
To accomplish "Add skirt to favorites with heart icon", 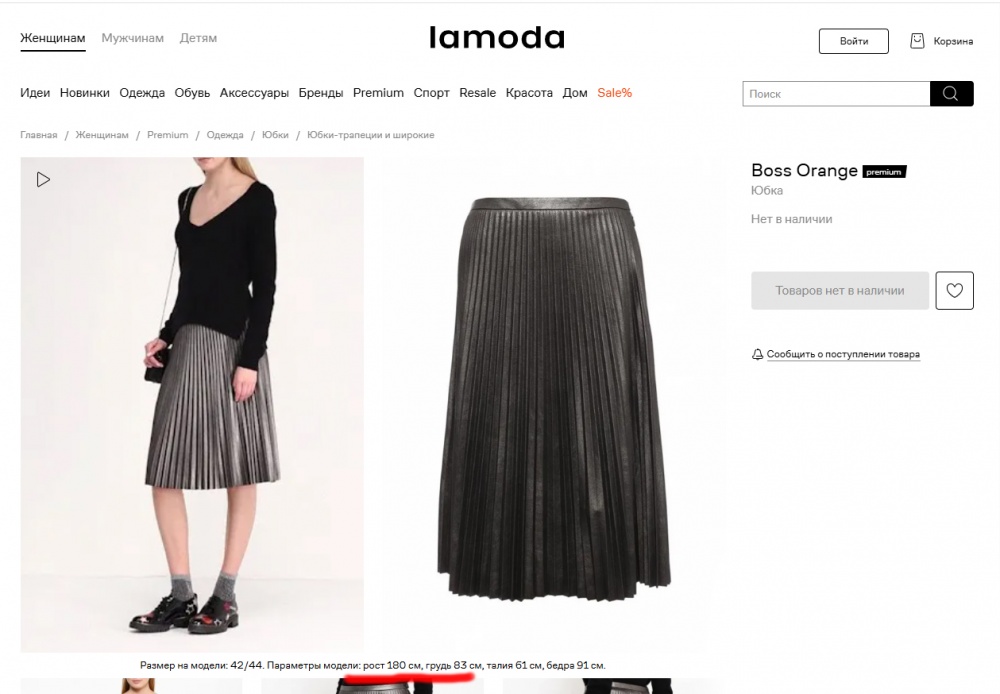I will tap(954, 290).
